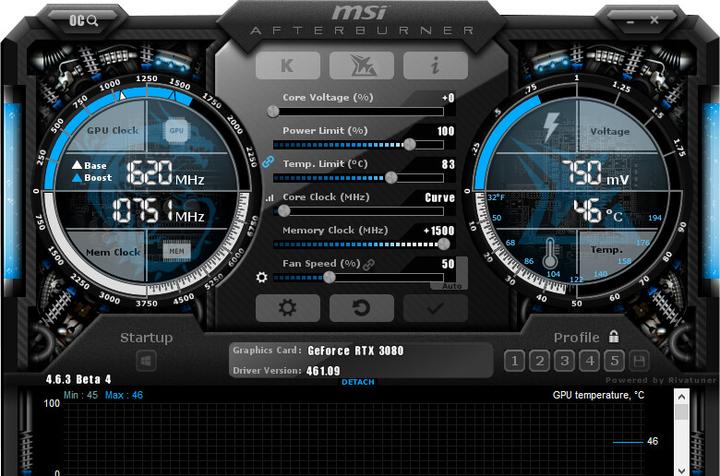Select profile slot 5

coord(614,361)
